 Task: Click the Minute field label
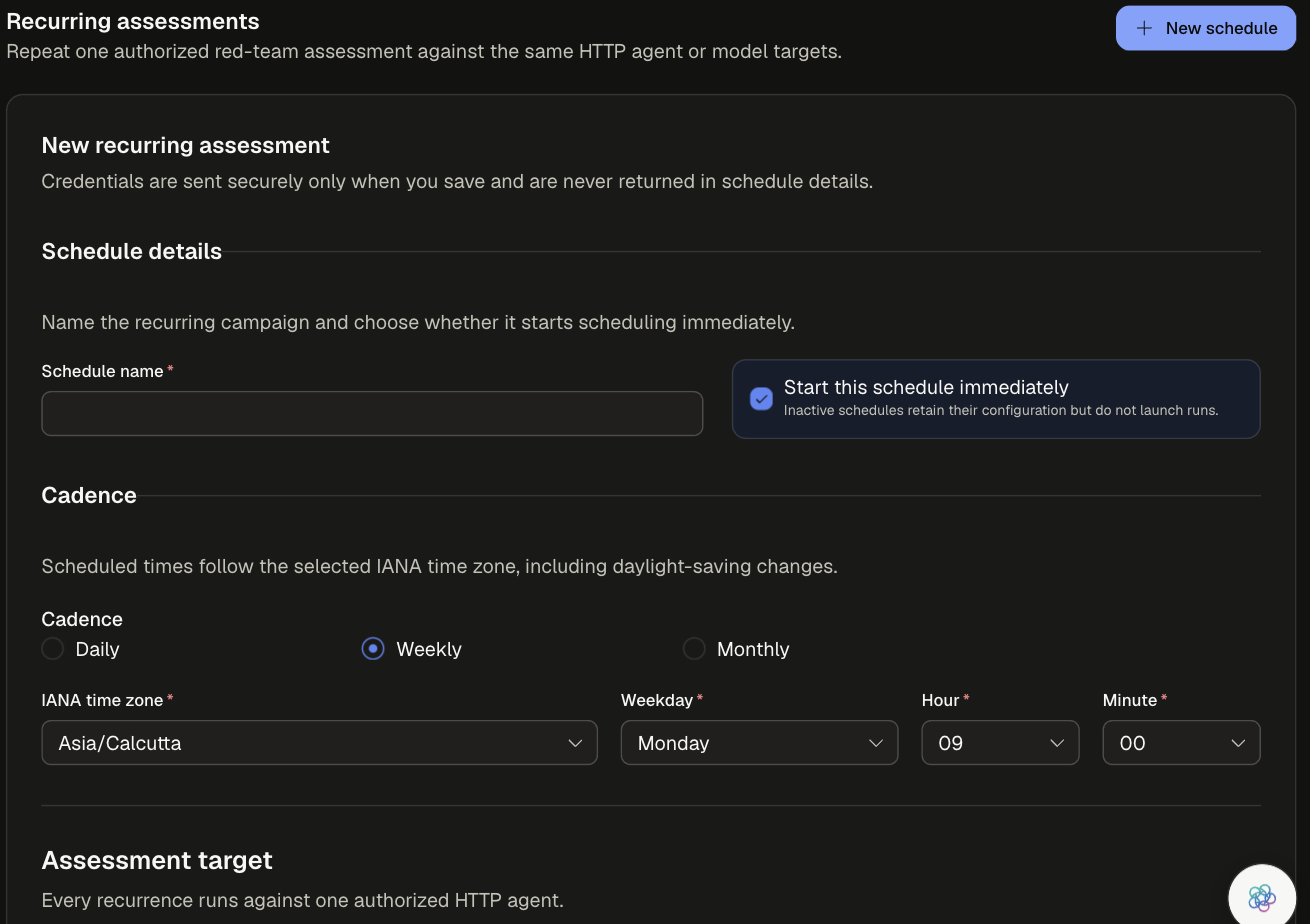click(x=1130, y=700)
